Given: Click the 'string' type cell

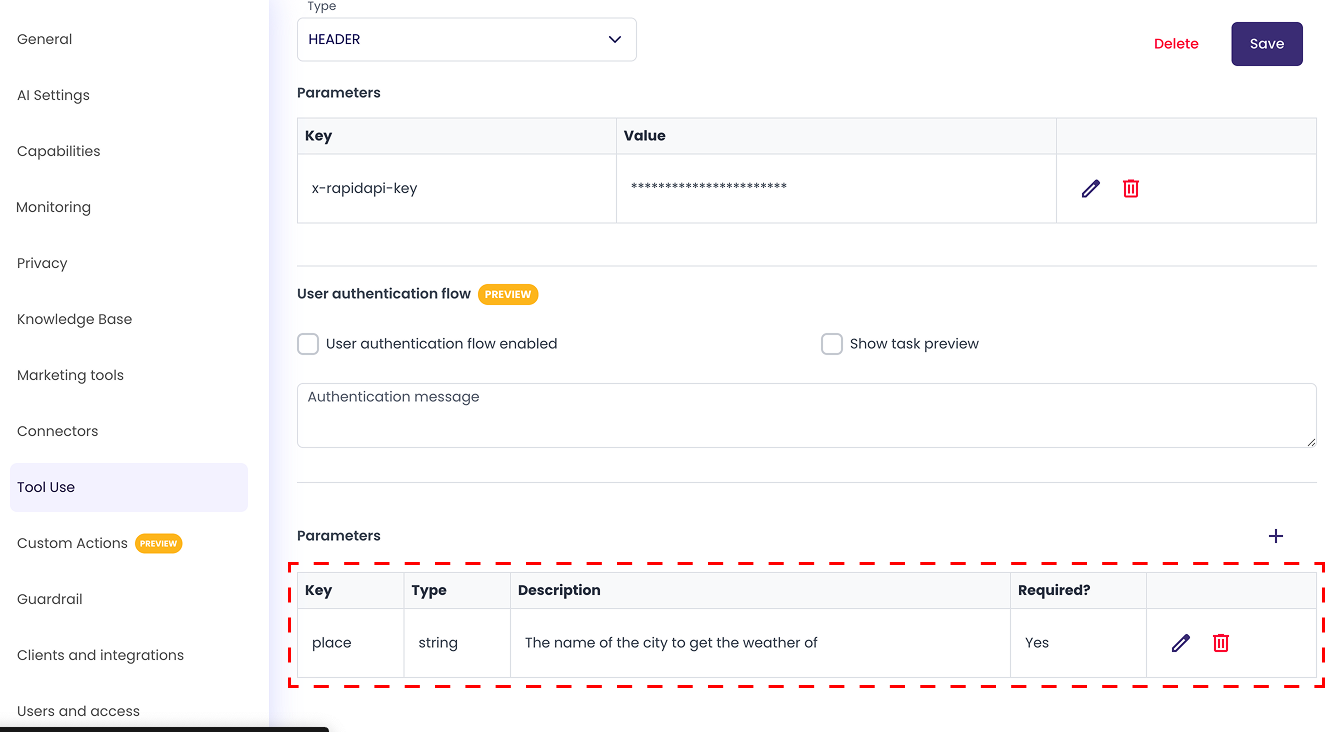Looking at the screenshot, I should 457,643.
